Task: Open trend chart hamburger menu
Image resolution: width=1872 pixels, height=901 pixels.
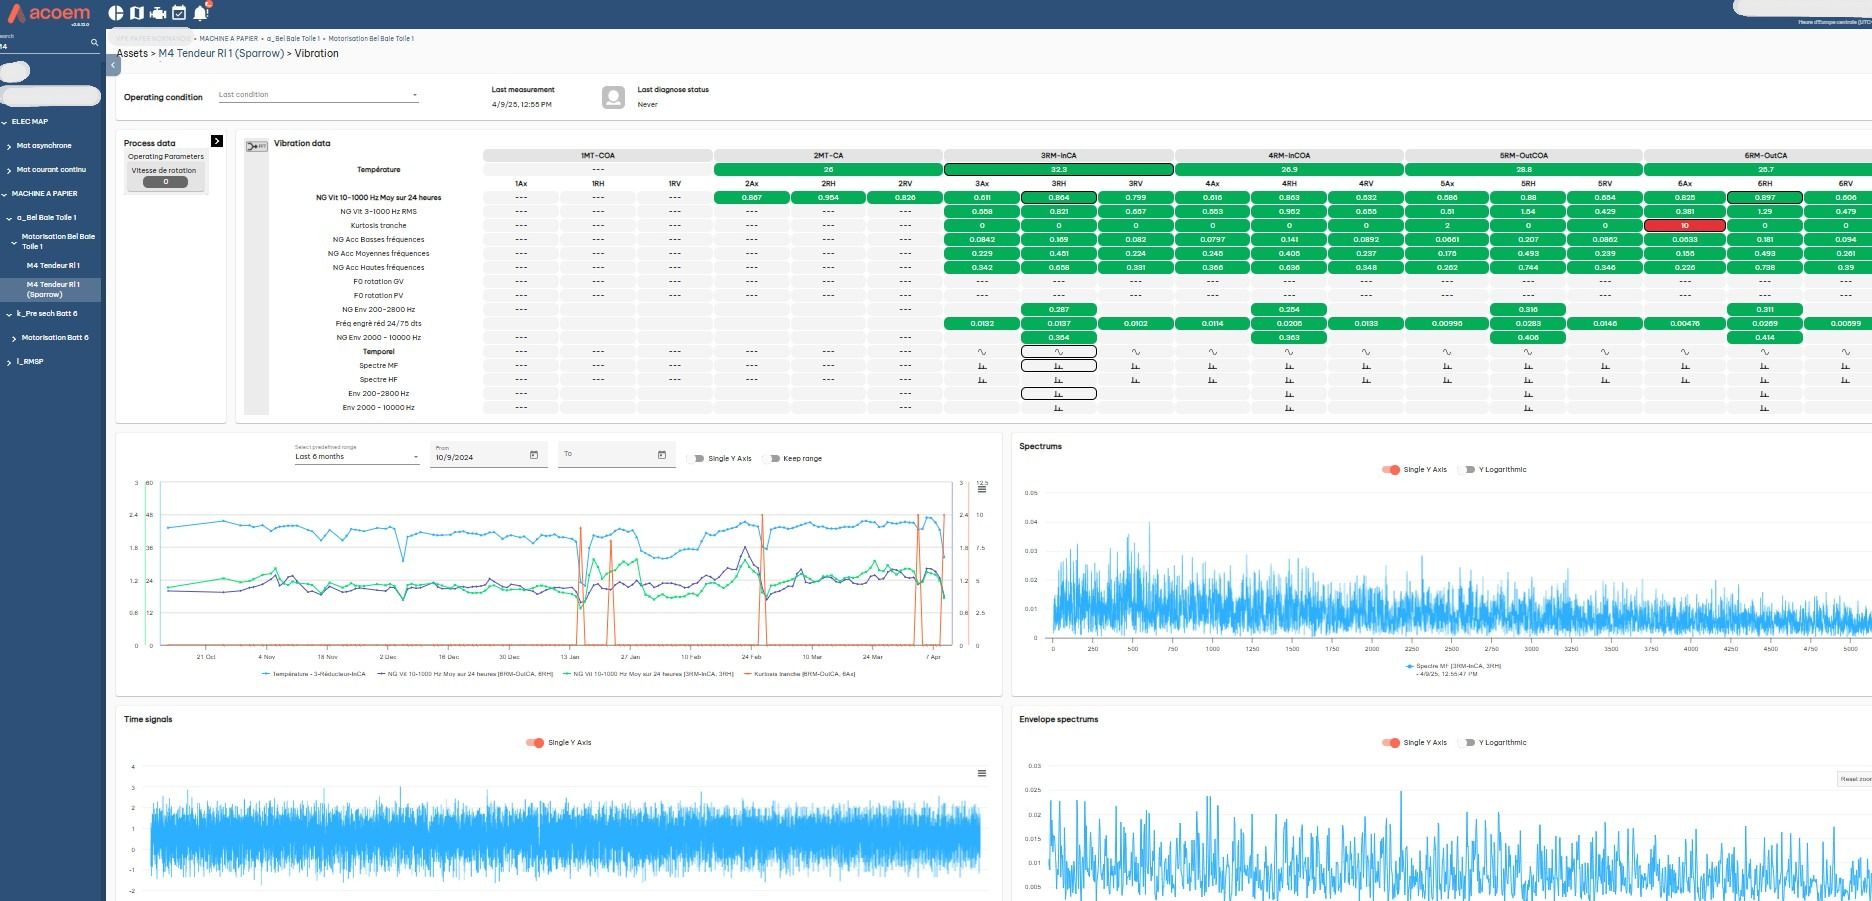Action: click(x=982, y=488)
